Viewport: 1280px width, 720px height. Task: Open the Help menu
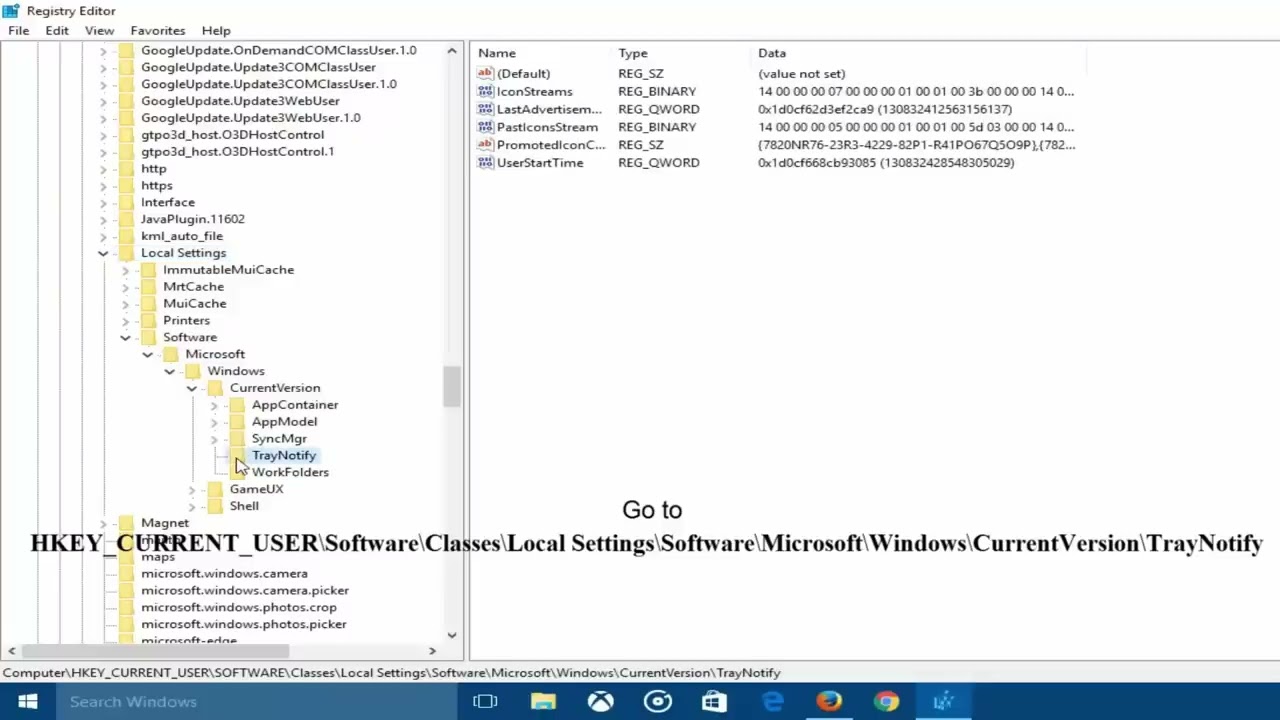point(216,31)
